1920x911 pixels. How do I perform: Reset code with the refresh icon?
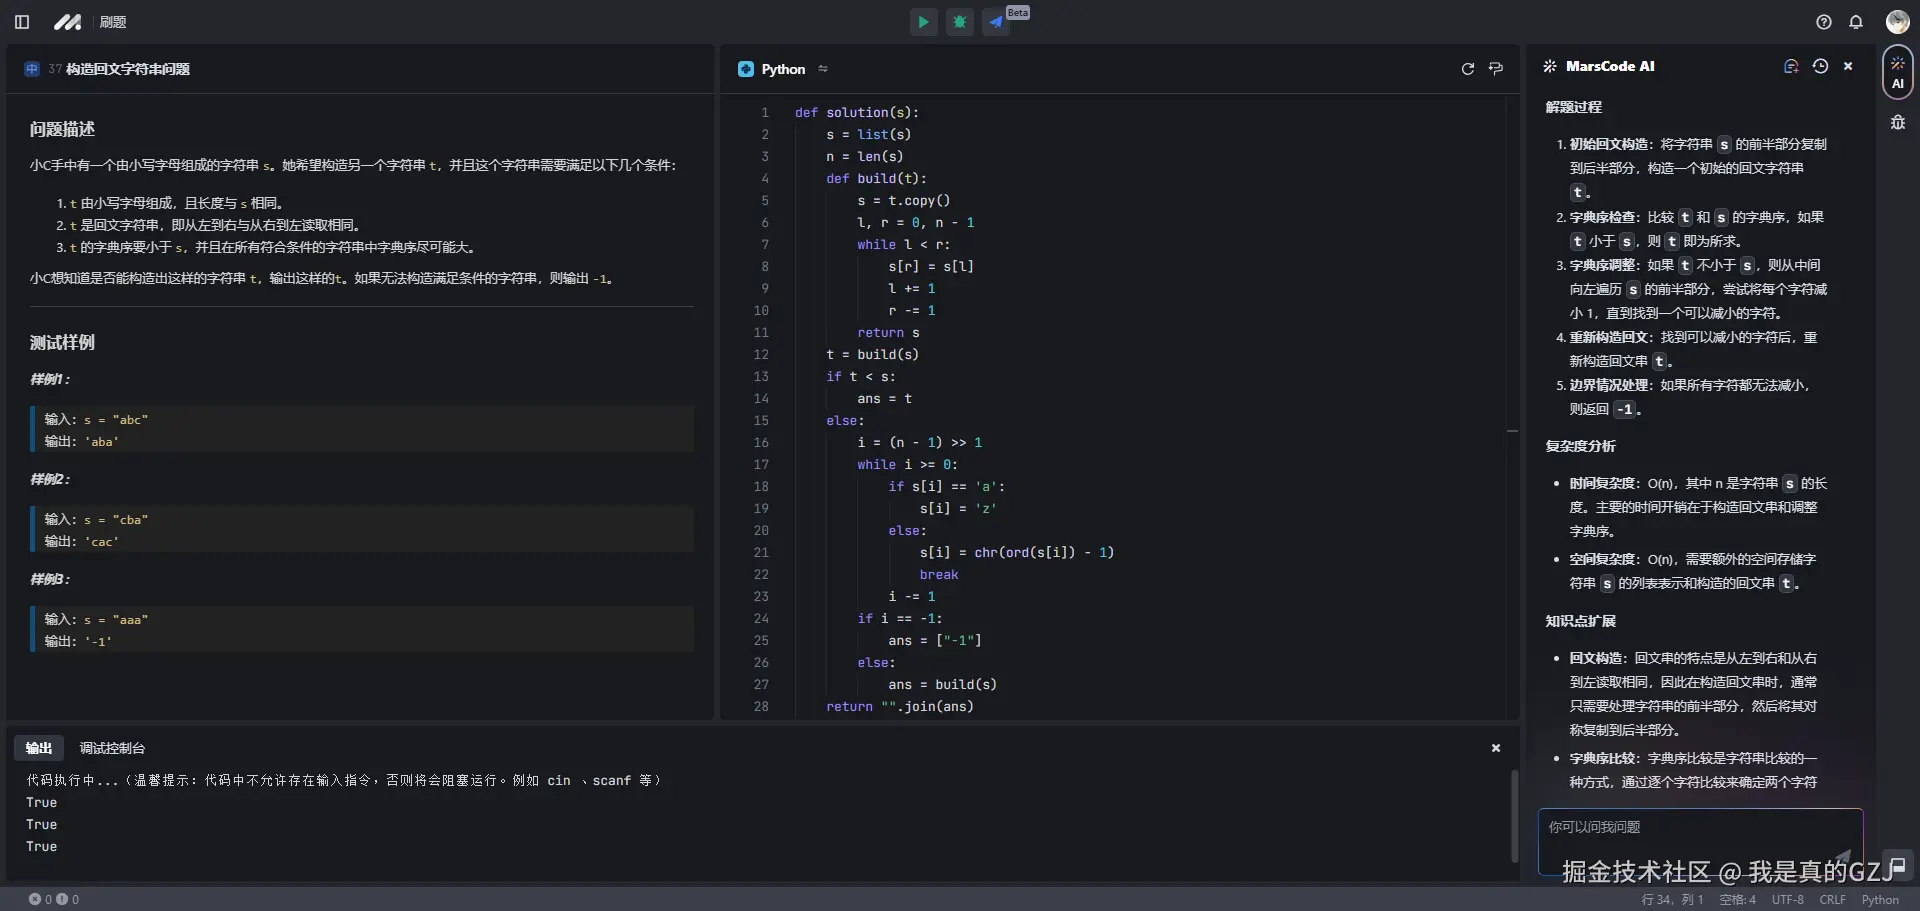coord(1467,69)
